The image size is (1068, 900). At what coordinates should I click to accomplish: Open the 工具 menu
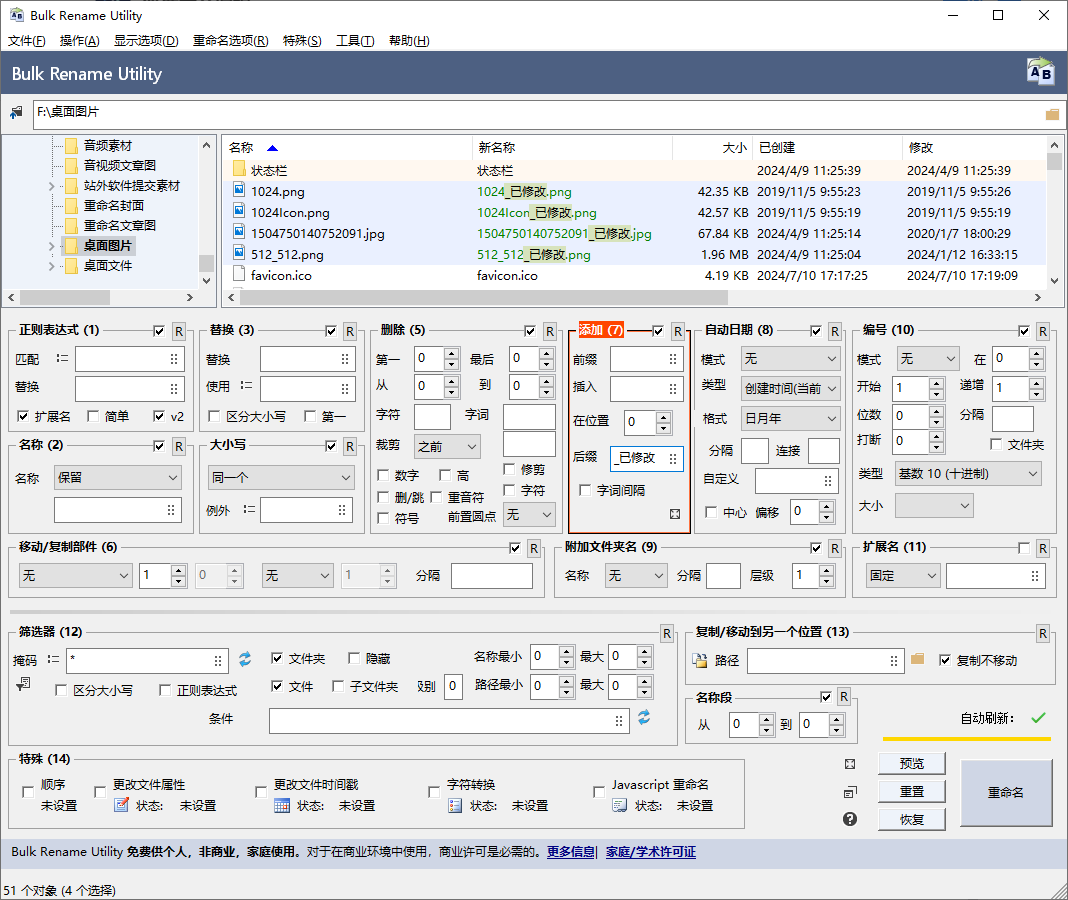(x=355, y=41)
